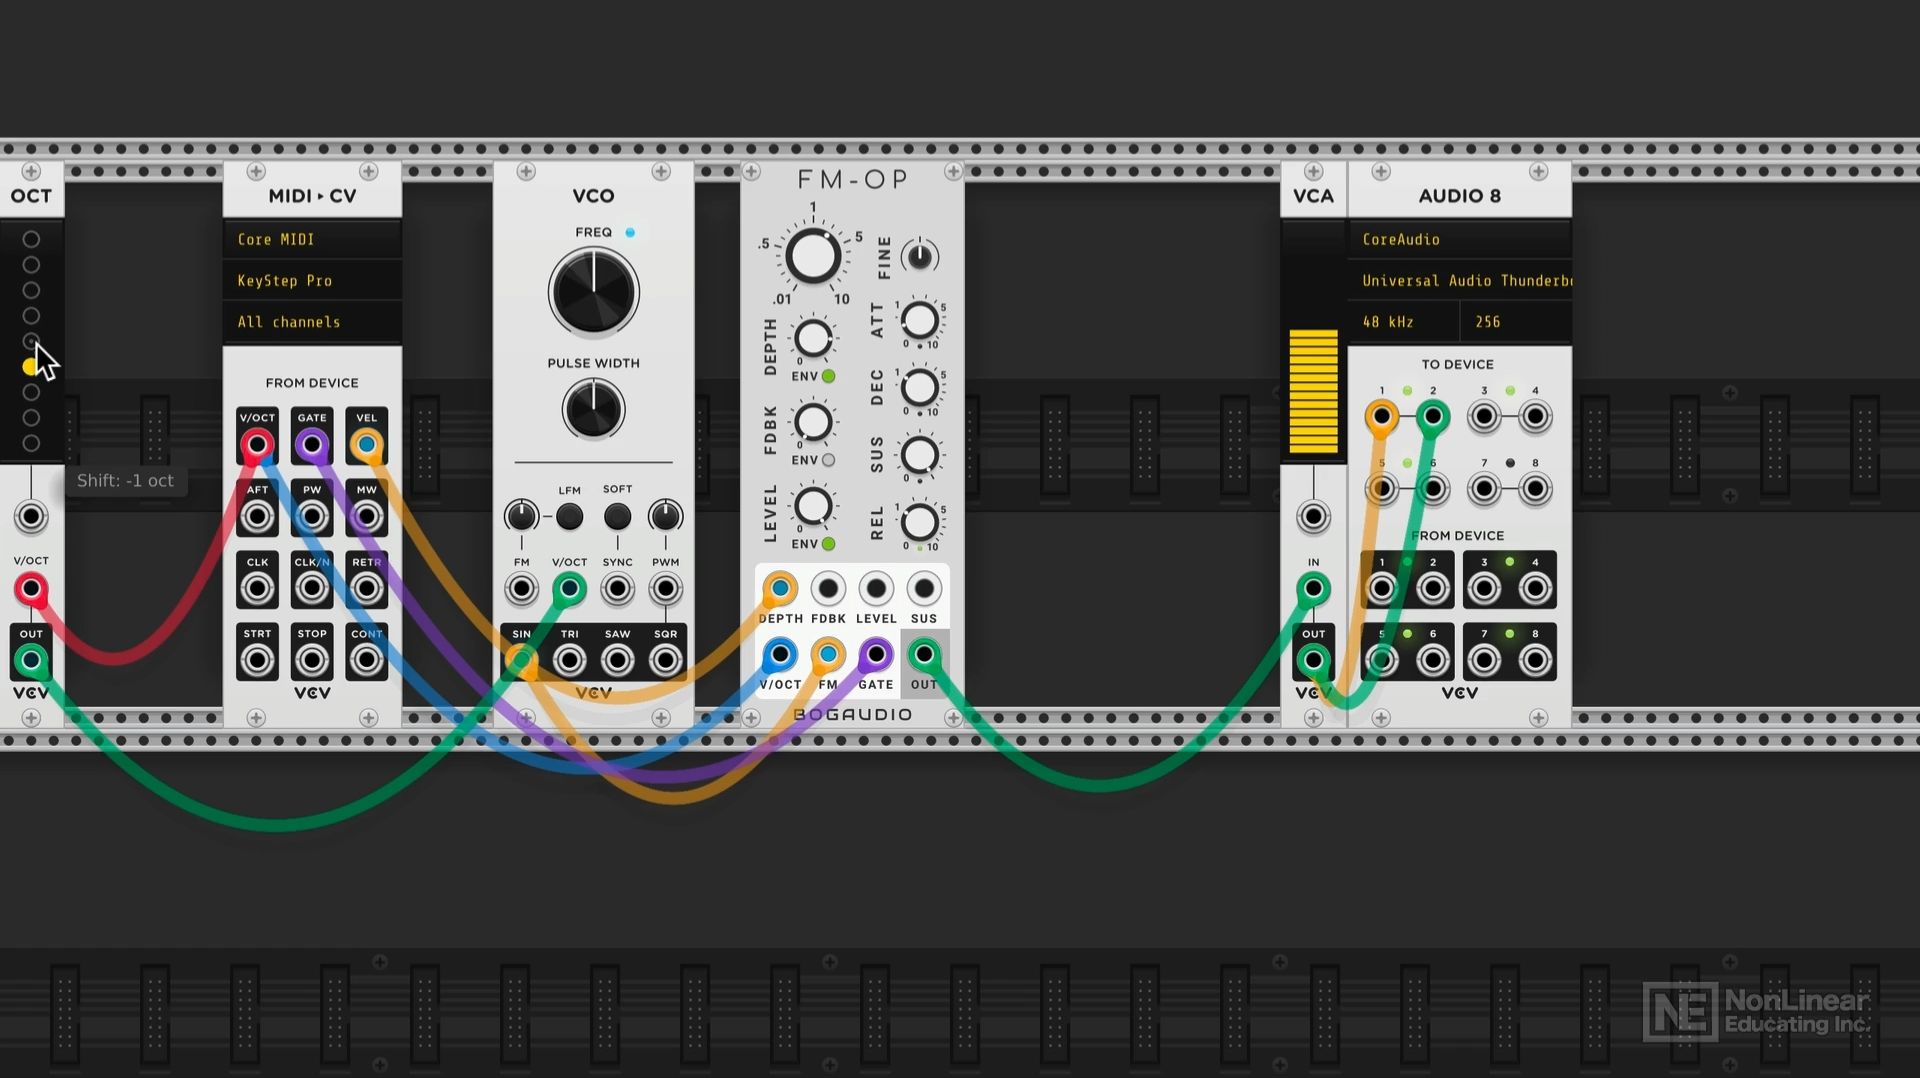Click the SUS CV input port on FM-OP
The height and width of the screenshot is (1078, 1920).
tap(924, 589)
